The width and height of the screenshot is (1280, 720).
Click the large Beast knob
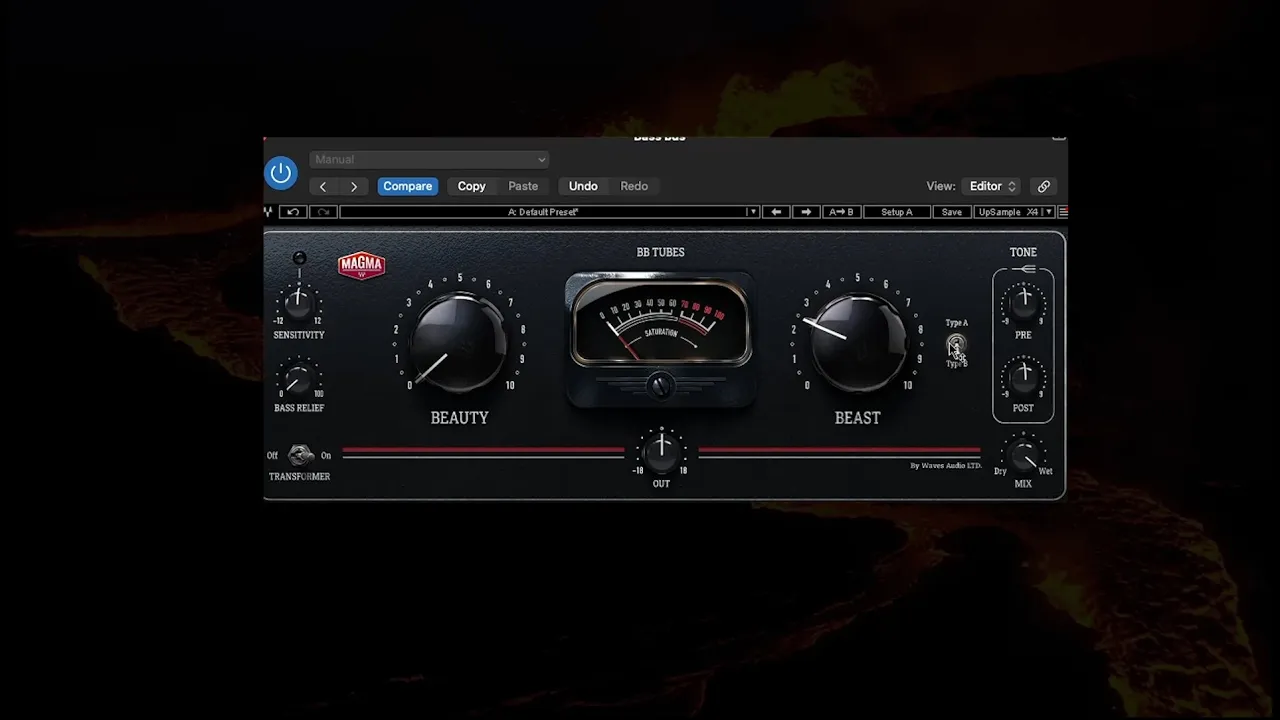tap(857, 343)
